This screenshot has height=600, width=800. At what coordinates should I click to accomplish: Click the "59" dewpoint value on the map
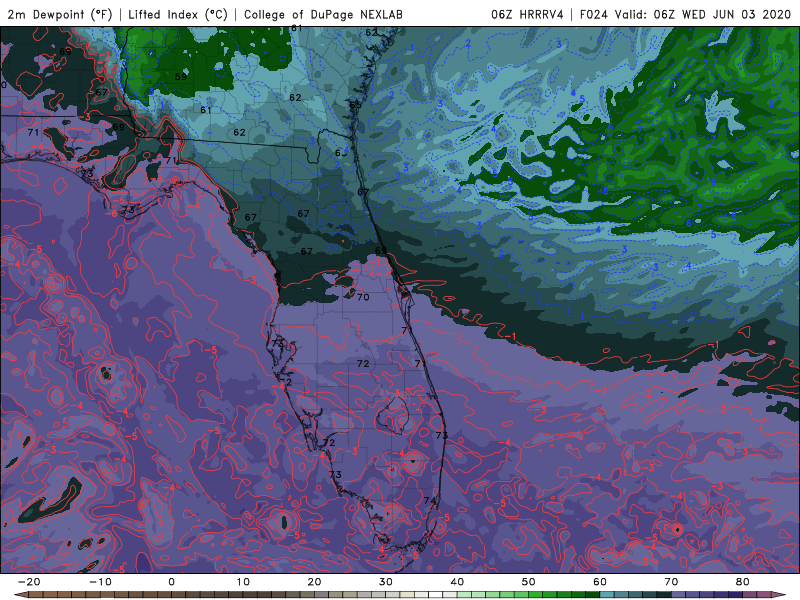181,77
